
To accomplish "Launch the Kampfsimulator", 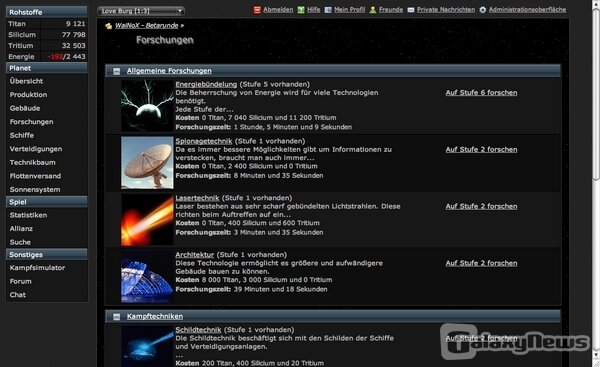I will coord(37,268).
